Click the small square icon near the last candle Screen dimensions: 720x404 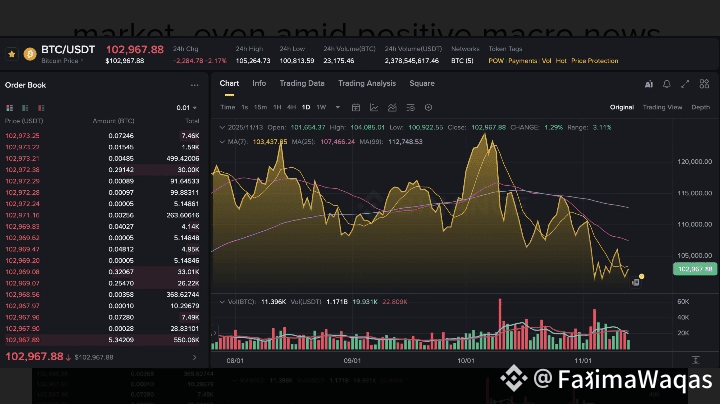click(636, 282)
